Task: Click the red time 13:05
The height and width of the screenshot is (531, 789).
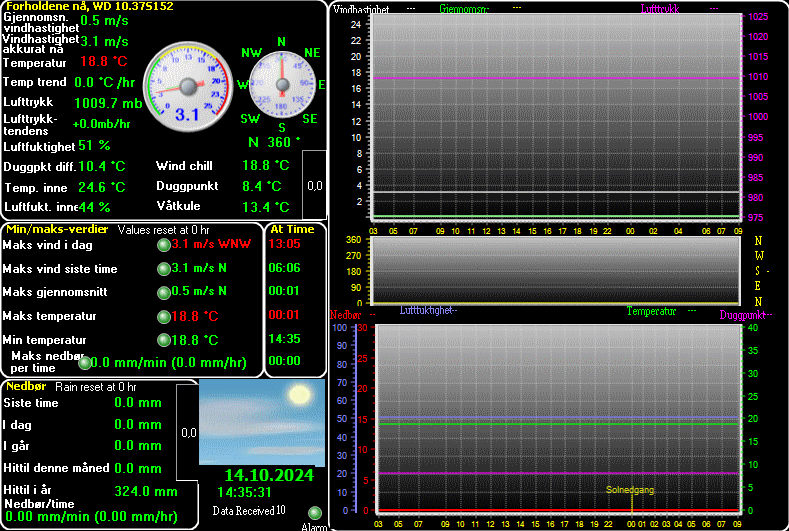Action: 284,244
